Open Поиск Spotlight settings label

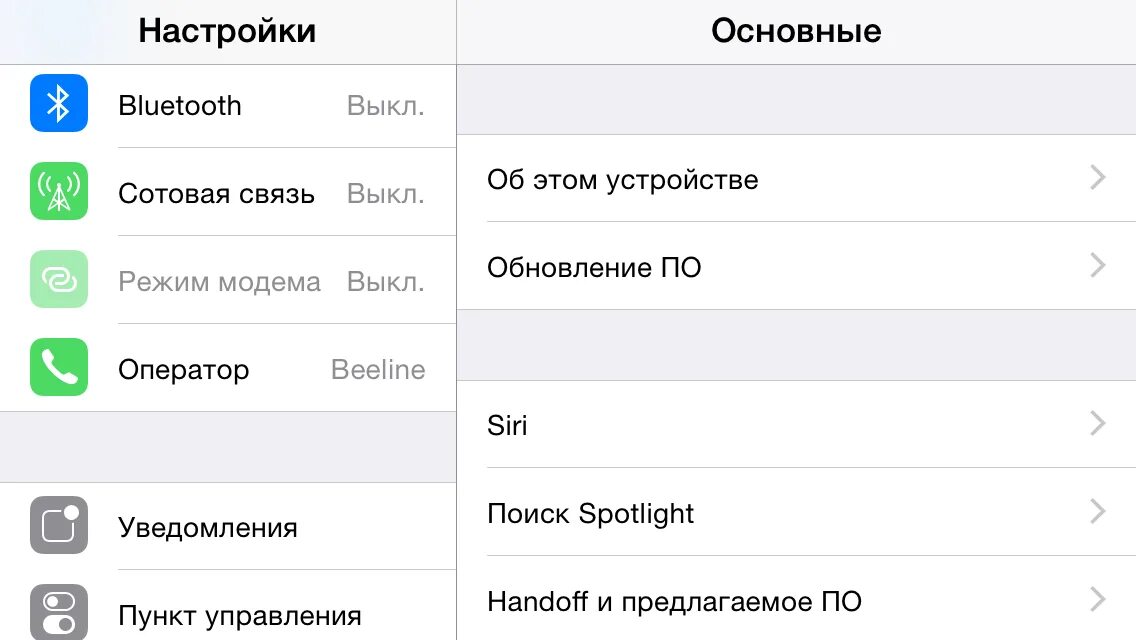click(x=590, y=514)
